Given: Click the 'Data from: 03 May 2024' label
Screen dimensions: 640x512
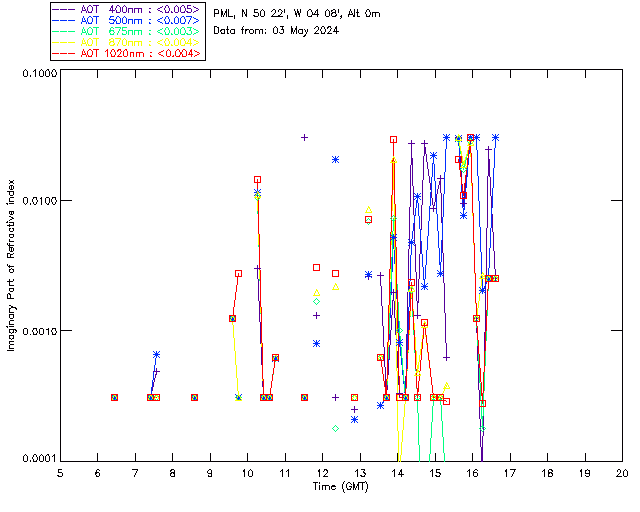Looking at the screenshot, I should pyautogui.click(x=276, y=31).
